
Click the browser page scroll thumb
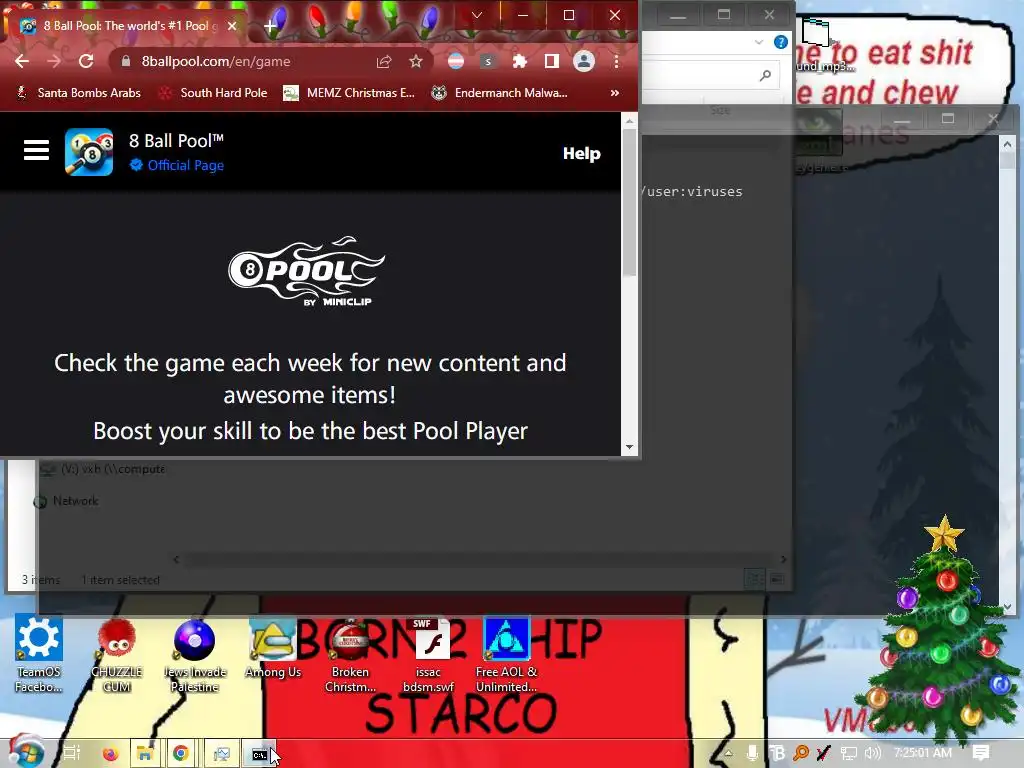click(x=630, y=202)
